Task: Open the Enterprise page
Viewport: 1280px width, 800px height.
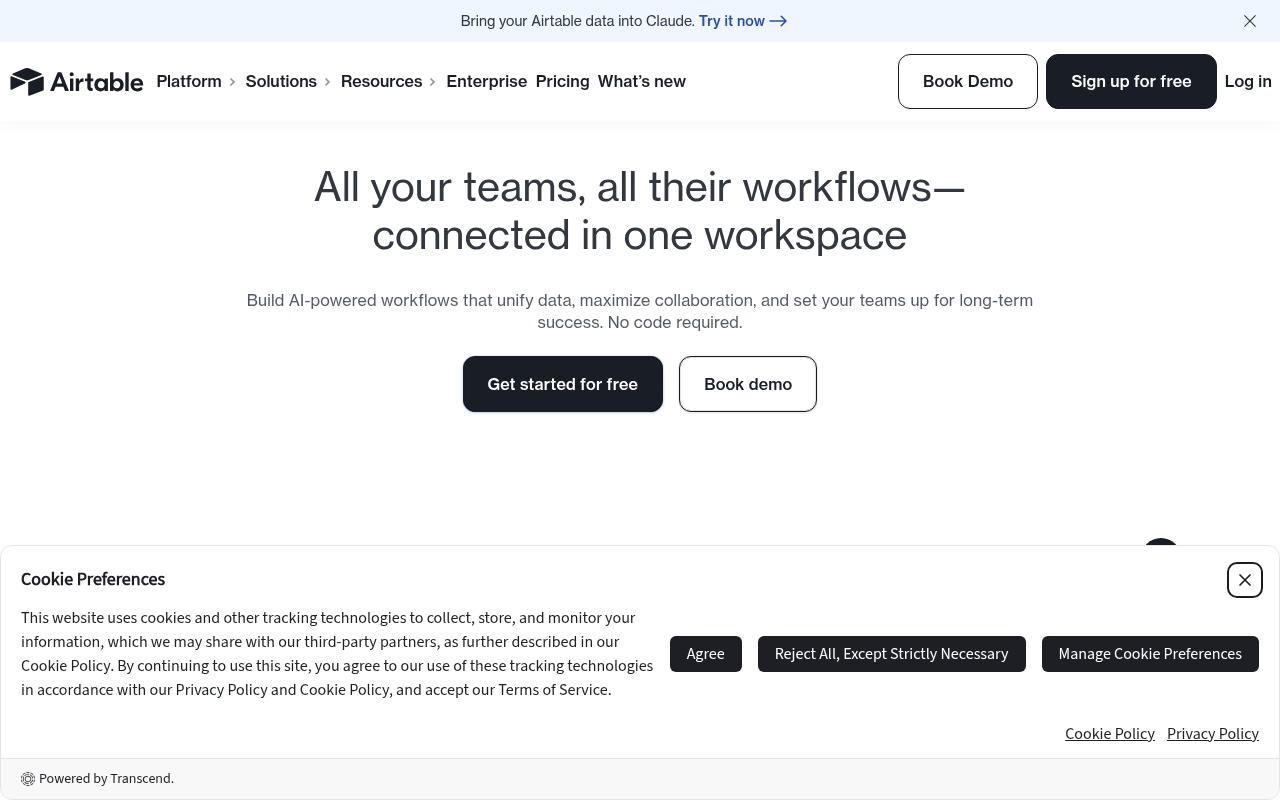Action: coord(487,81)
